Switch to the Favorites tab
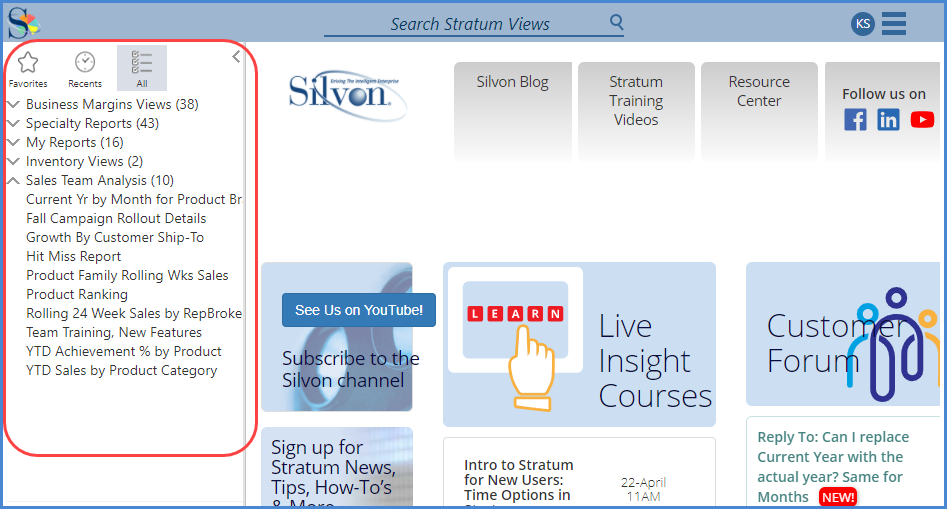The width and height of the screenshot is (947, 509). pos(28,69)
